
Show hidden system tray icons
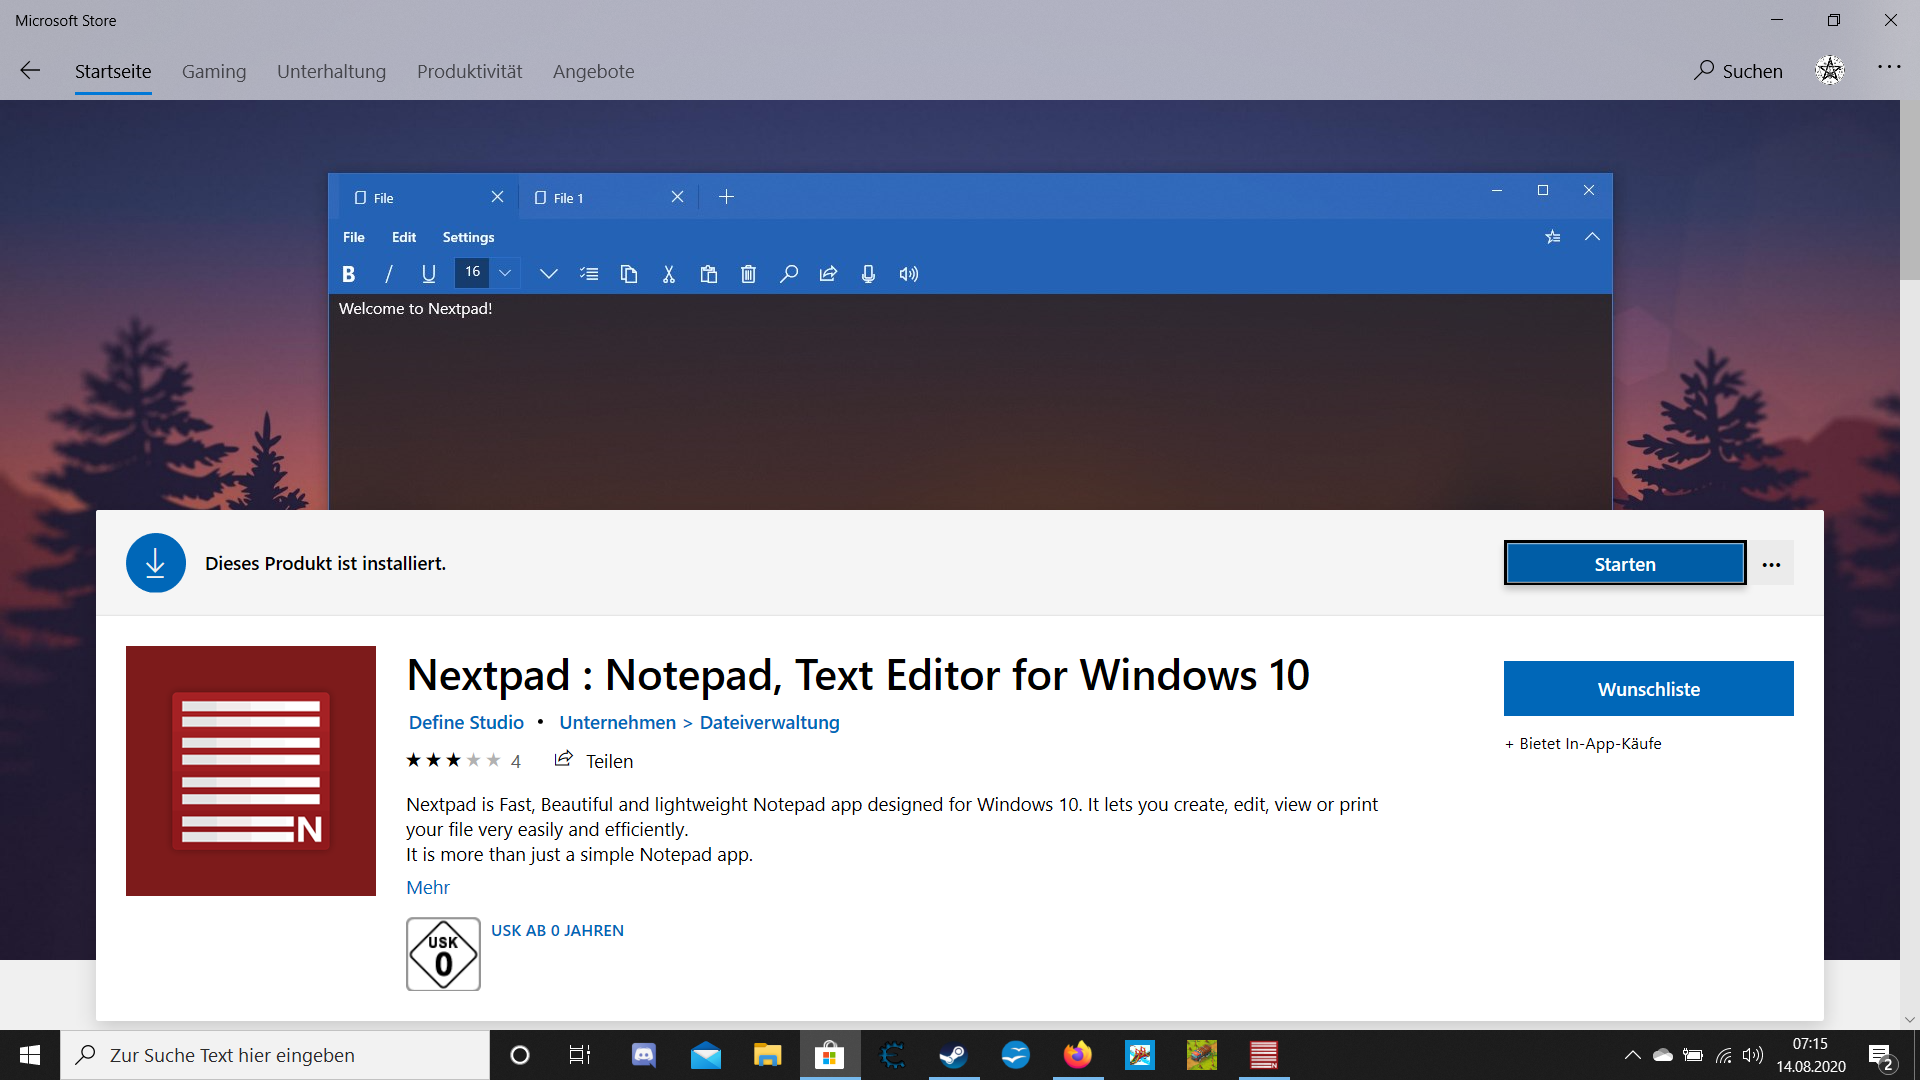pyautogui.click(x=1632, y=1055)
